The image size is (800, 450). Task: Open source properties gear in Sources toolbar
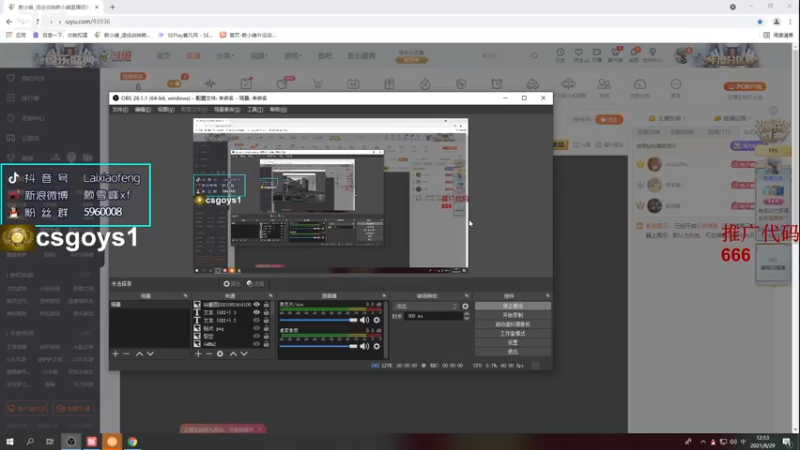pos(220,354)
